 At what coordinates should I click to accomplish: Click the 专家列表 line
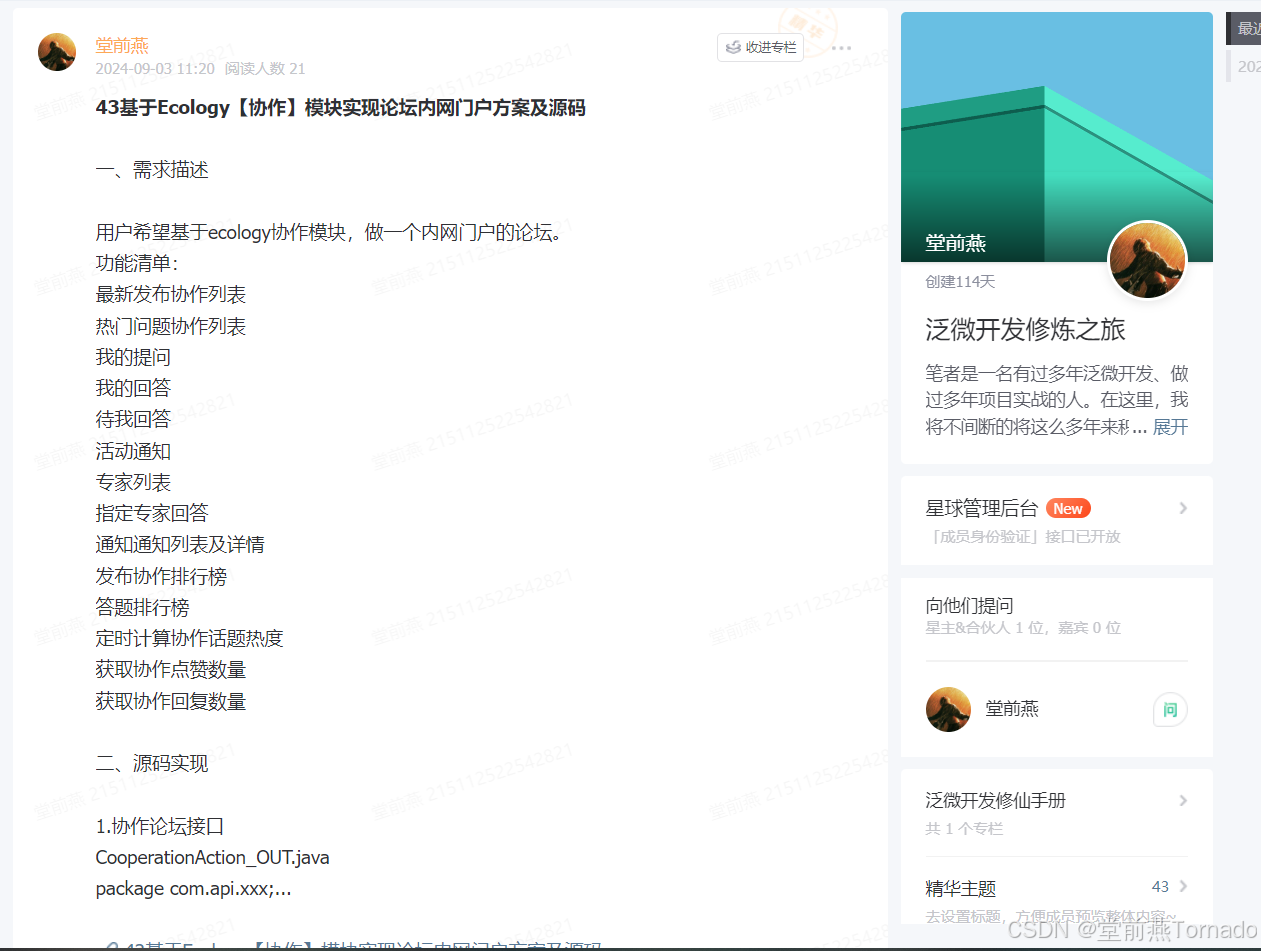click(133, 482)
